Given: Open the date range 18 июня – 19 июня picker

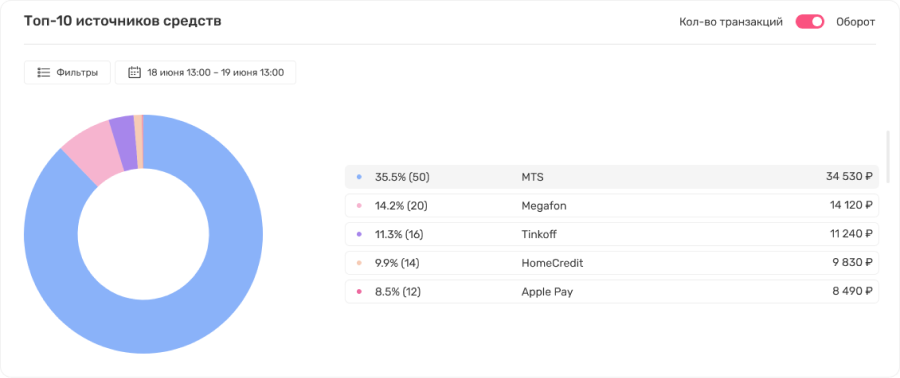Looking at the screenshot, I should pos(205,73).
